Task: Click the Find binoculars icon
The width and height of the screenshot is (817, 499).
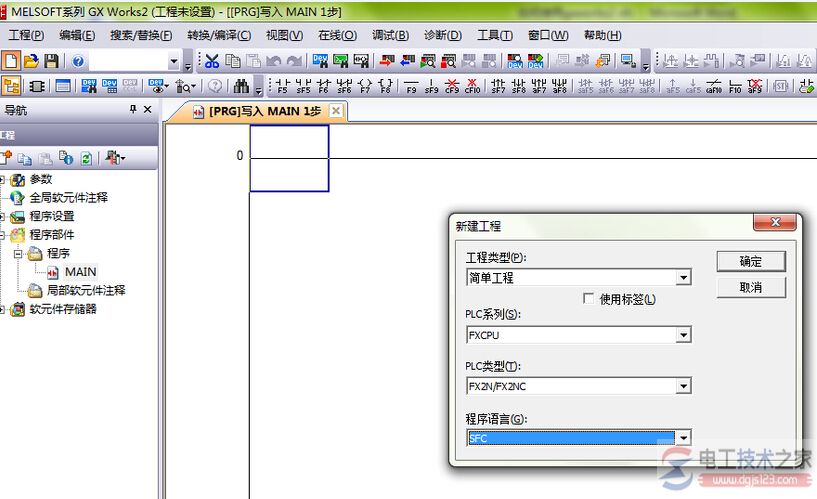Action: click(x=241, y=86)
